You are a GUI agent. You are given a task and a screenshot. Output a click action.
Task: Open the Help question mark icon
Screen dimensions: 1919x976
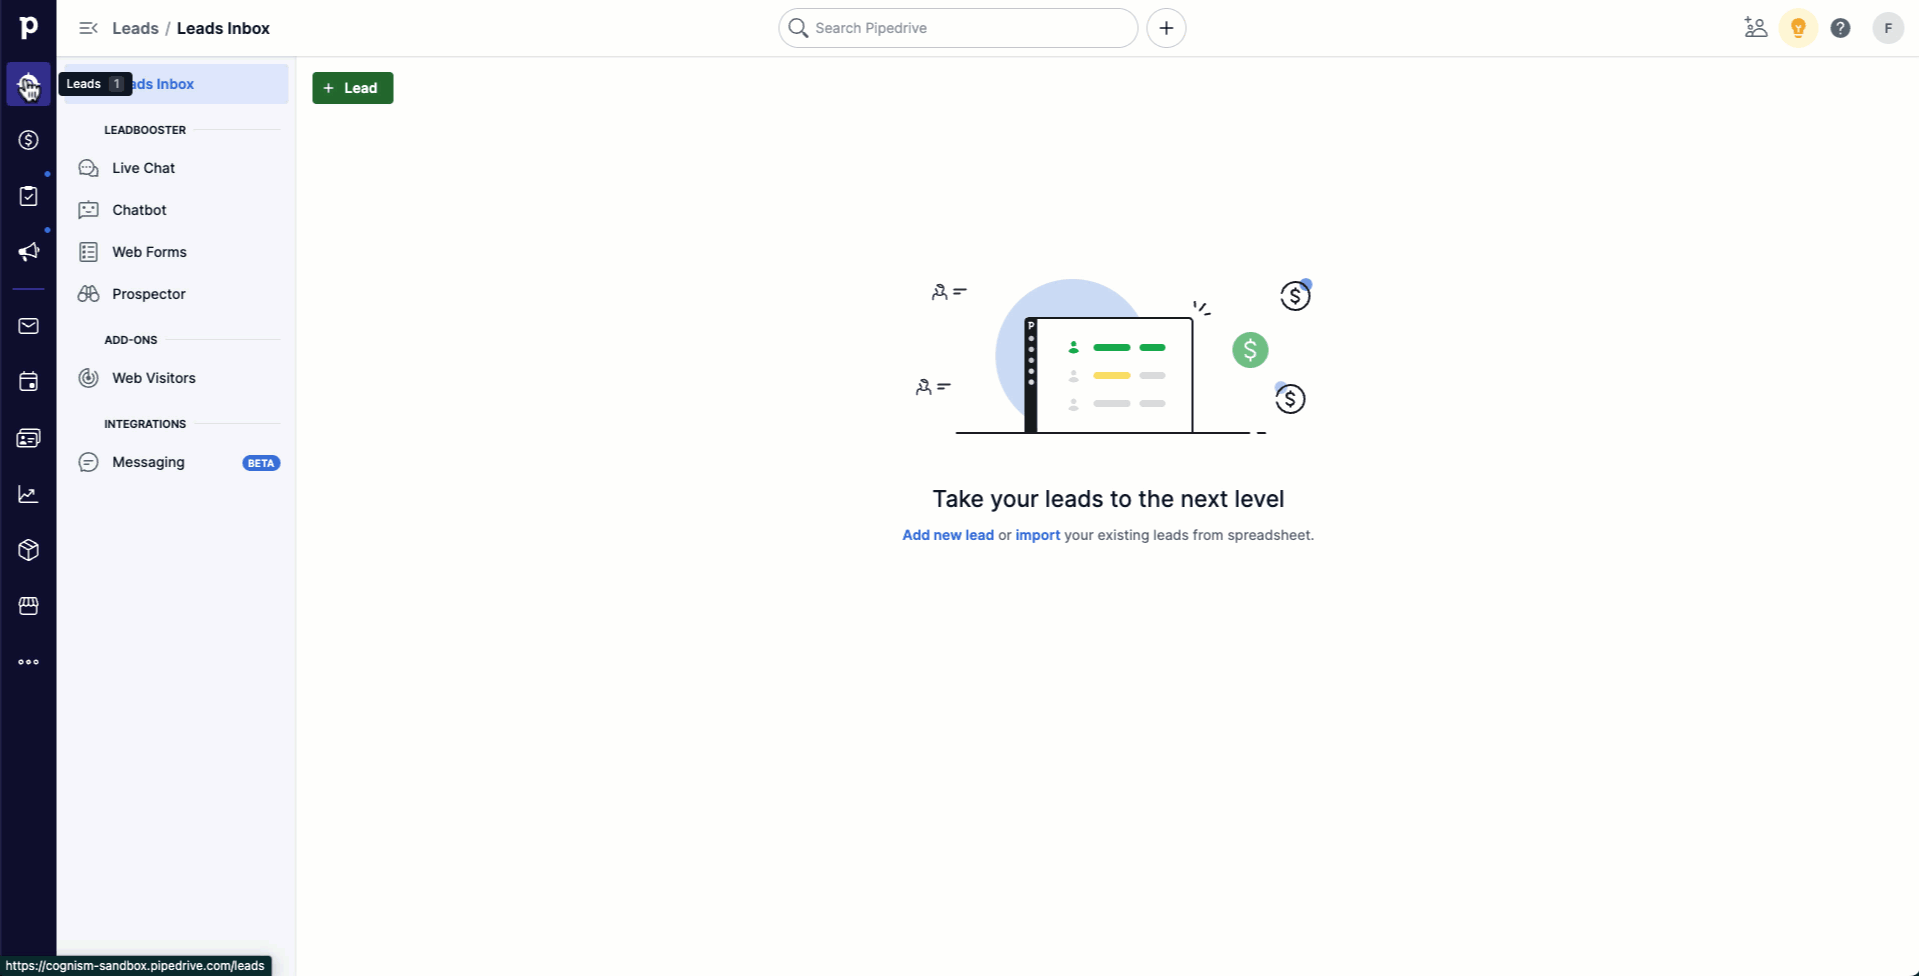pos(1839,27)
